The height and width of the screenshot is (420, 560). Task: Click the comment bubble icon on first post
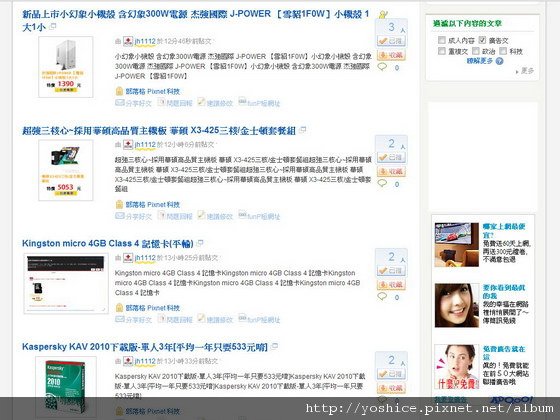point(382,67)
